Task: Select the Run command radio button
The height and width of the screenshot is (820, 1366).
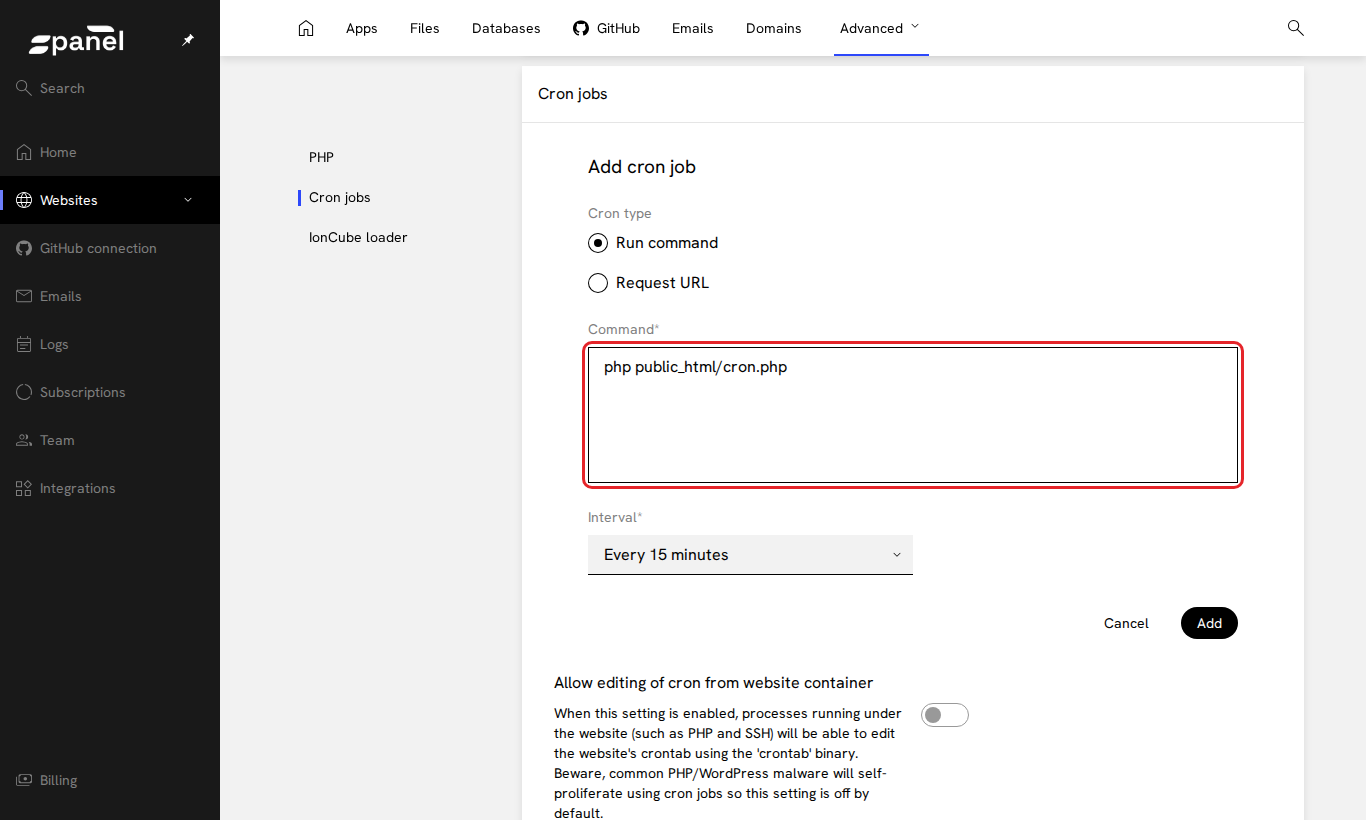Action: click(x=598, y=243)
